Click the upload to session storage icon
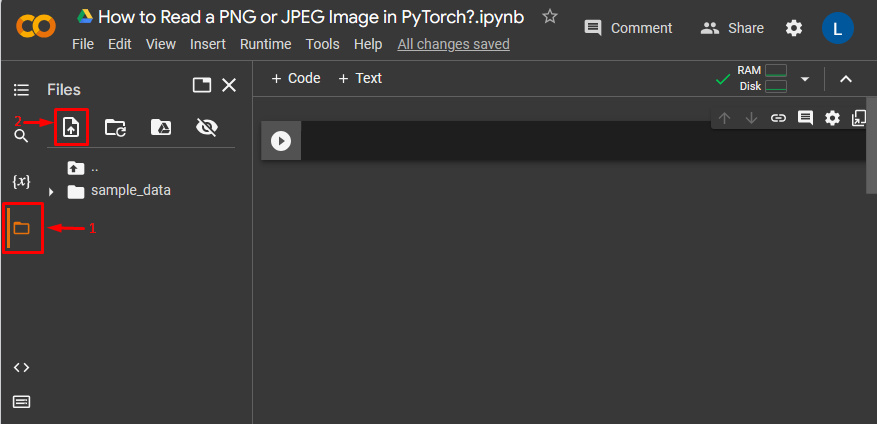877x424 pixels. (x=71, y=127)
